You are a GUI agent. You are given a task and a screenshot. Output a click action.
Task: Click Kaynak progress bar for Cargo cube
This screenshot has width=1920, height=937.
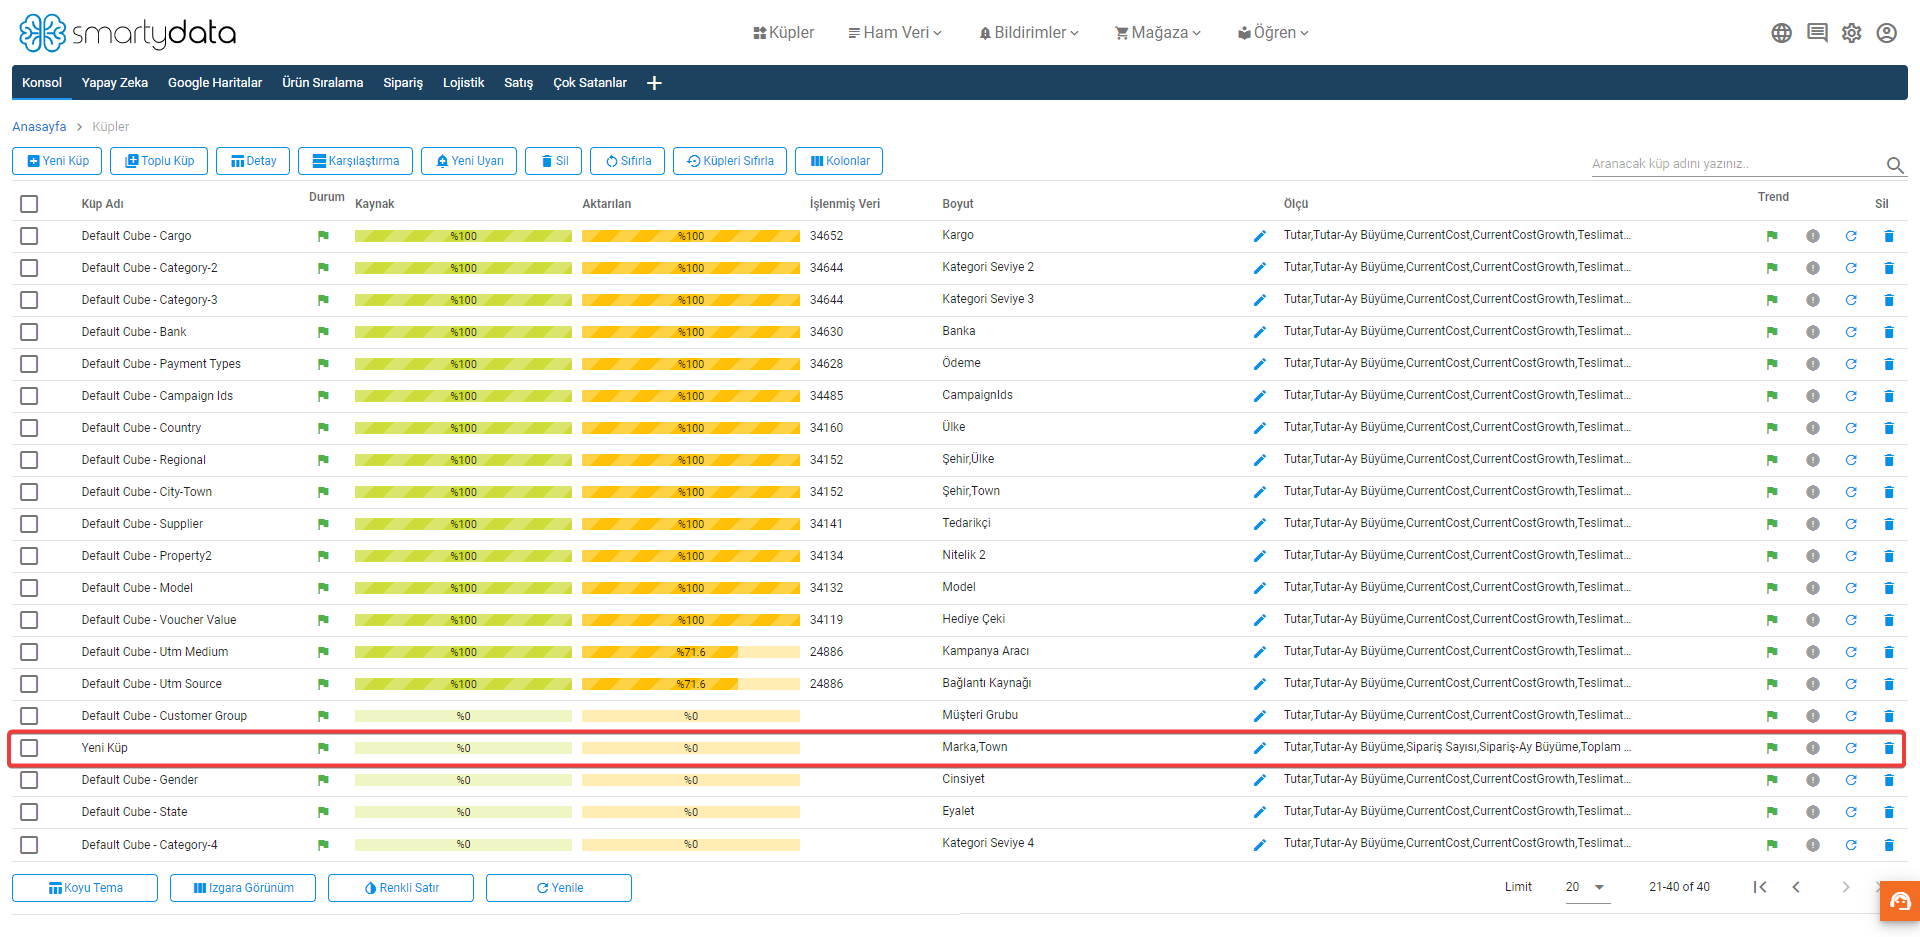tap(463, 236)
